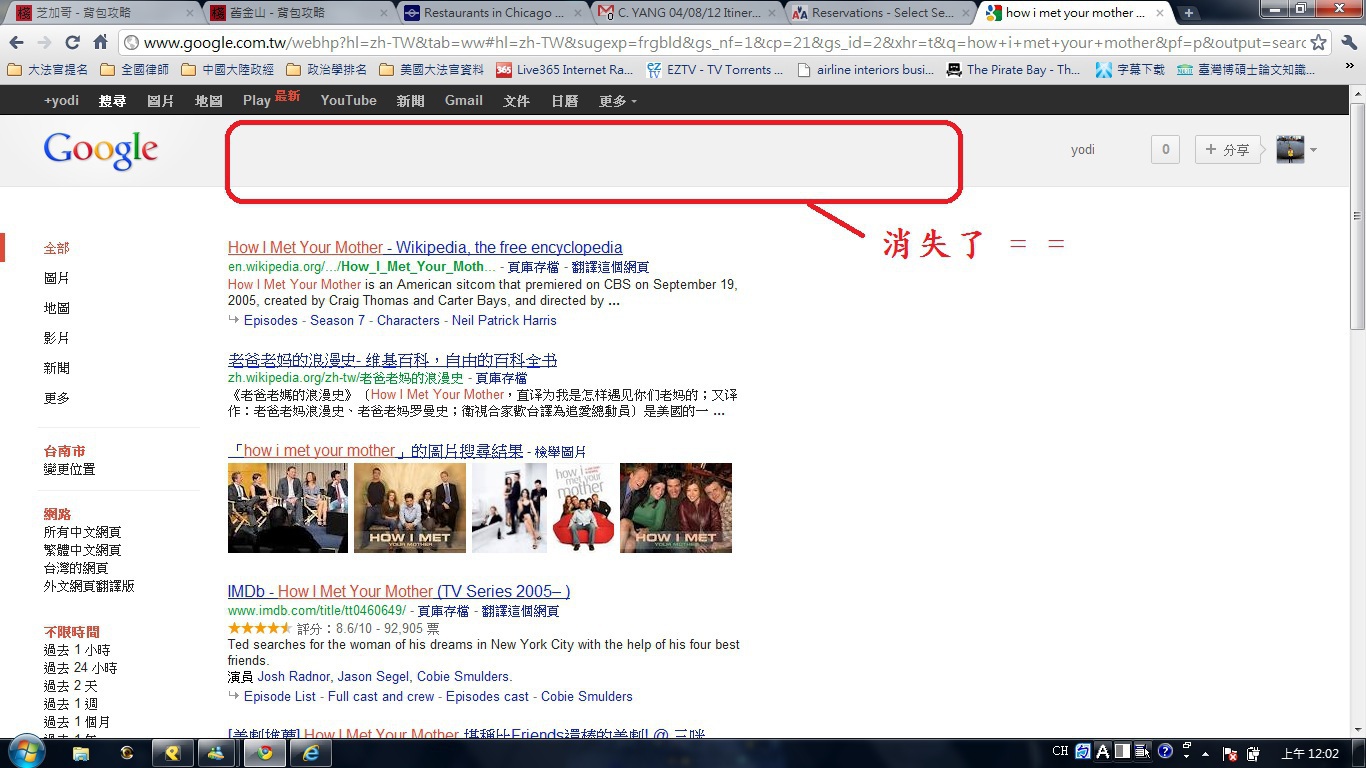The width and height of the screenshot is (1366, 768).
Task: Select Gmail in the Google bar
Action: 464,101
